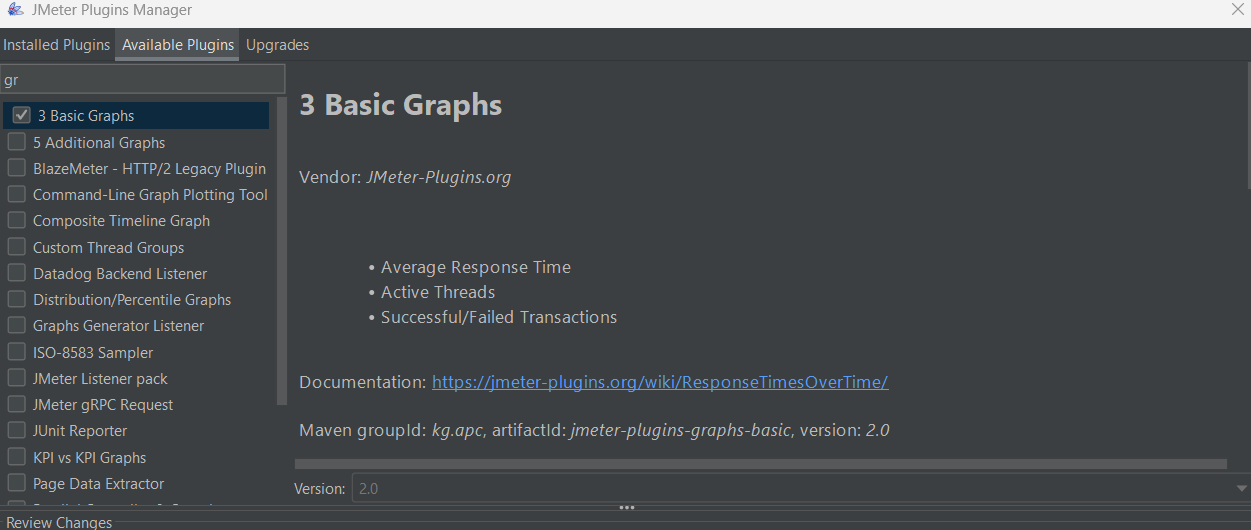
Task: Tick the Datadog Backend Listener checkbox
Action: (16, 273)
